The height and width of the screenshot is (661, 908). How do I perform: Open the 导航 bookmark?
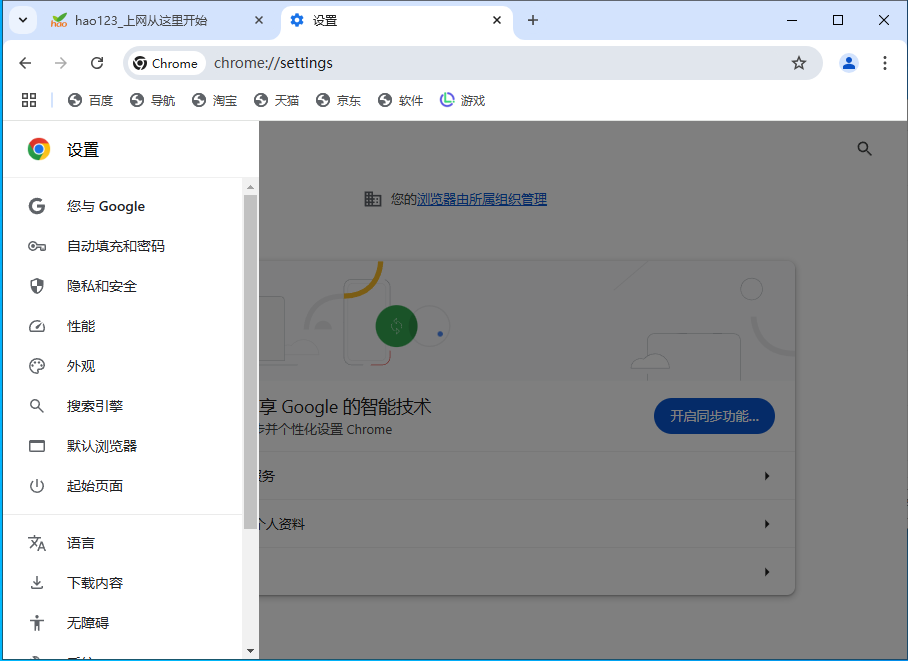[x=152, y=100]
